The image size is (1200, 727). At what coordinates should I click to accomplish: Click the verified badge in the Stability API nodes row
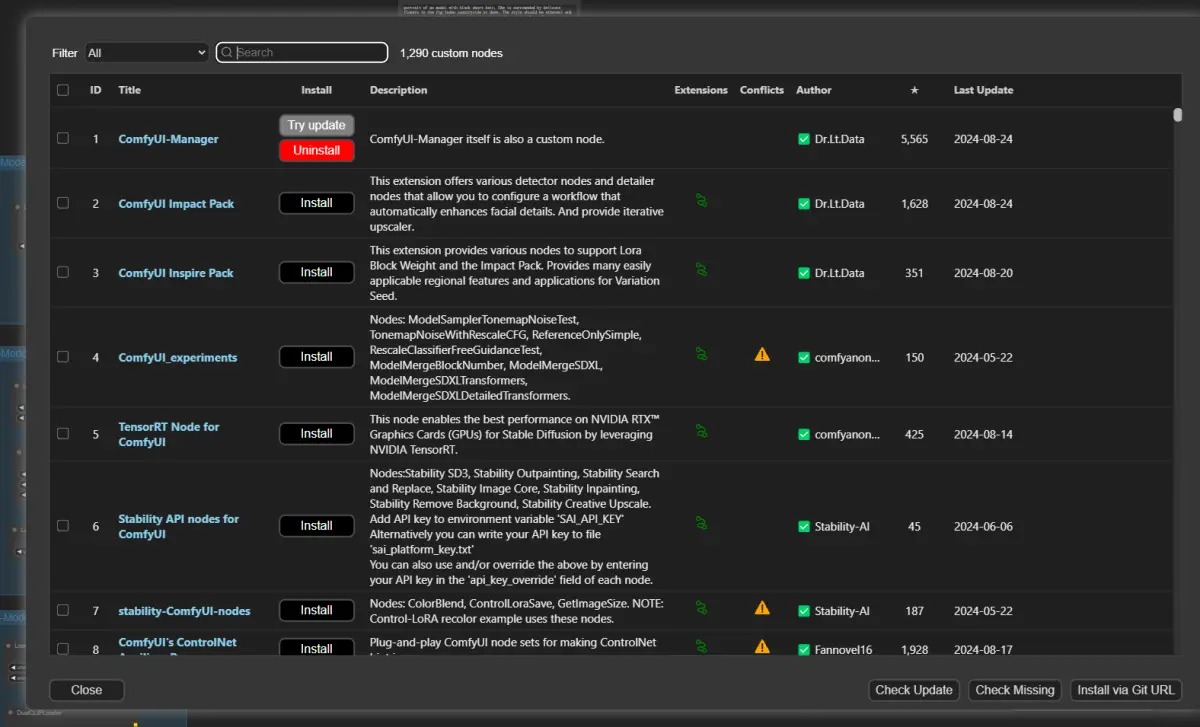tap(804, 526)
